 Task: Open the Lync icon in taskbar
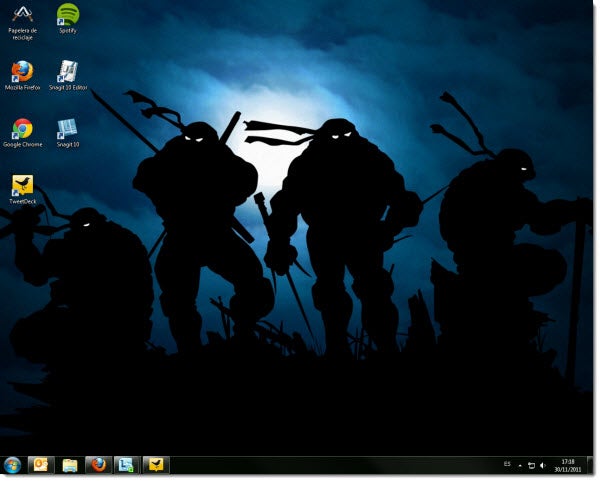127,465
